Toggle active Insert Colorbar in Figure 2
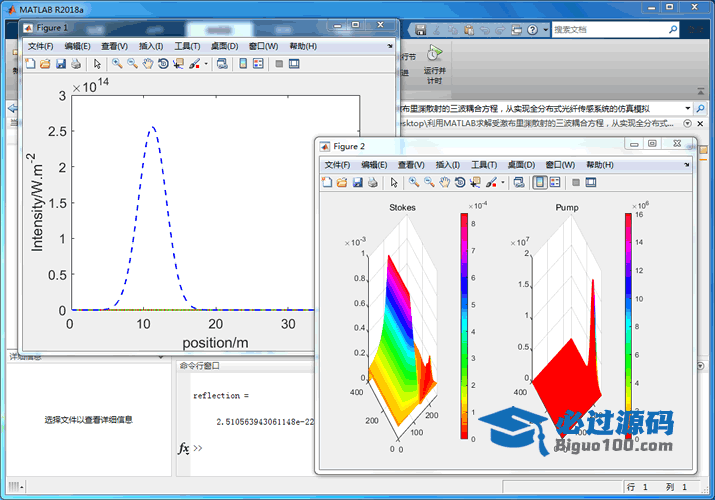715x500 pixels. (x=540, y=182)
